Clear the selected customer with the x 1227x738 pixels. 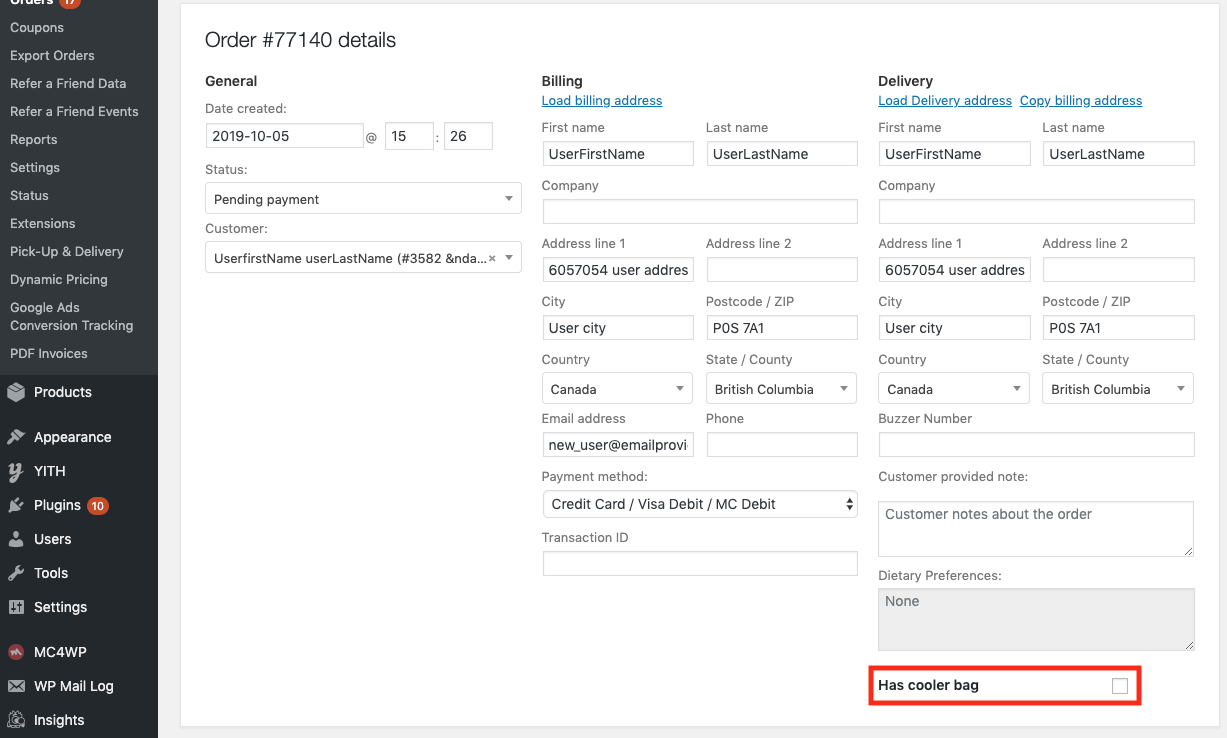point(492,258)
